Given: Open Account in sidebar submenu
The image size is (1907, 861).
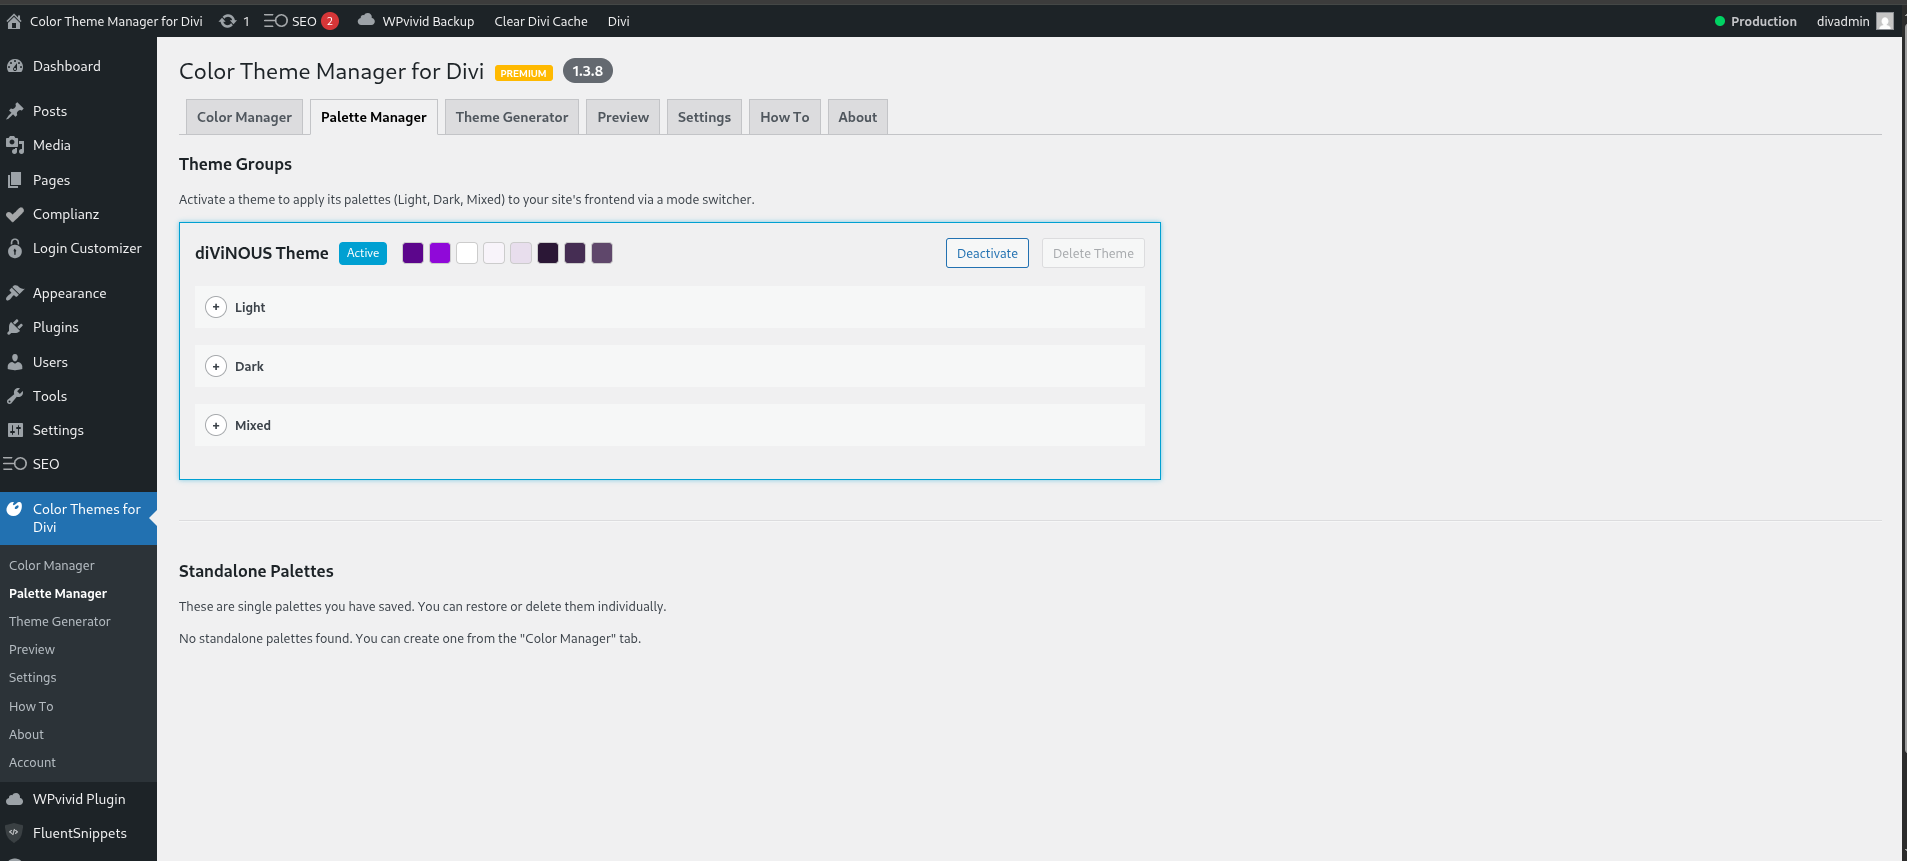Looking at the screenshot, I should pos(33,762).
